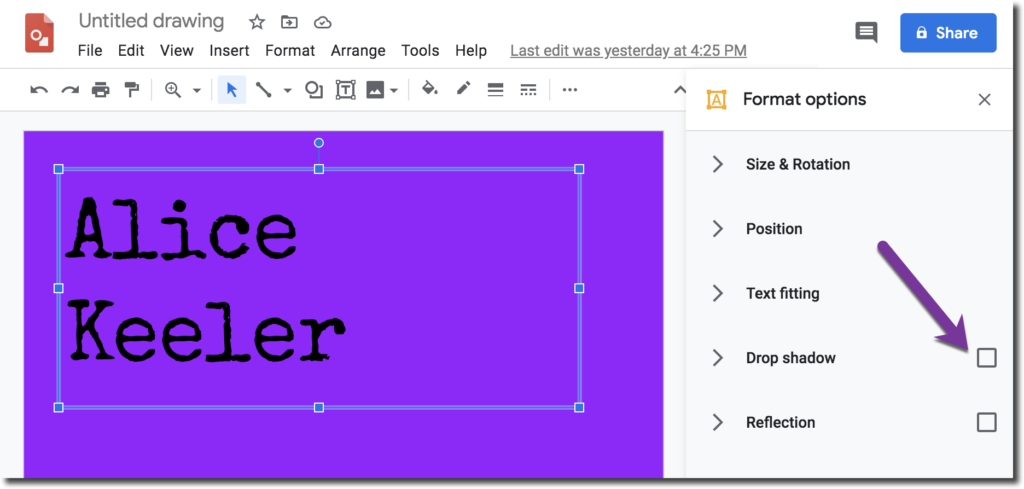Close the Format options panel
Screen dimensions: 1024x489
tap(984, 99)
